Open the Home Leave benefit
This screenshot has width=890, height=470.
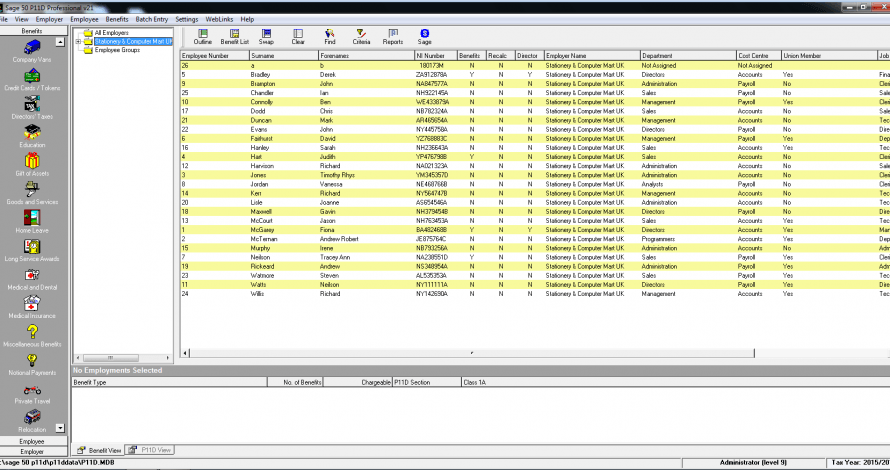[32, 221]
